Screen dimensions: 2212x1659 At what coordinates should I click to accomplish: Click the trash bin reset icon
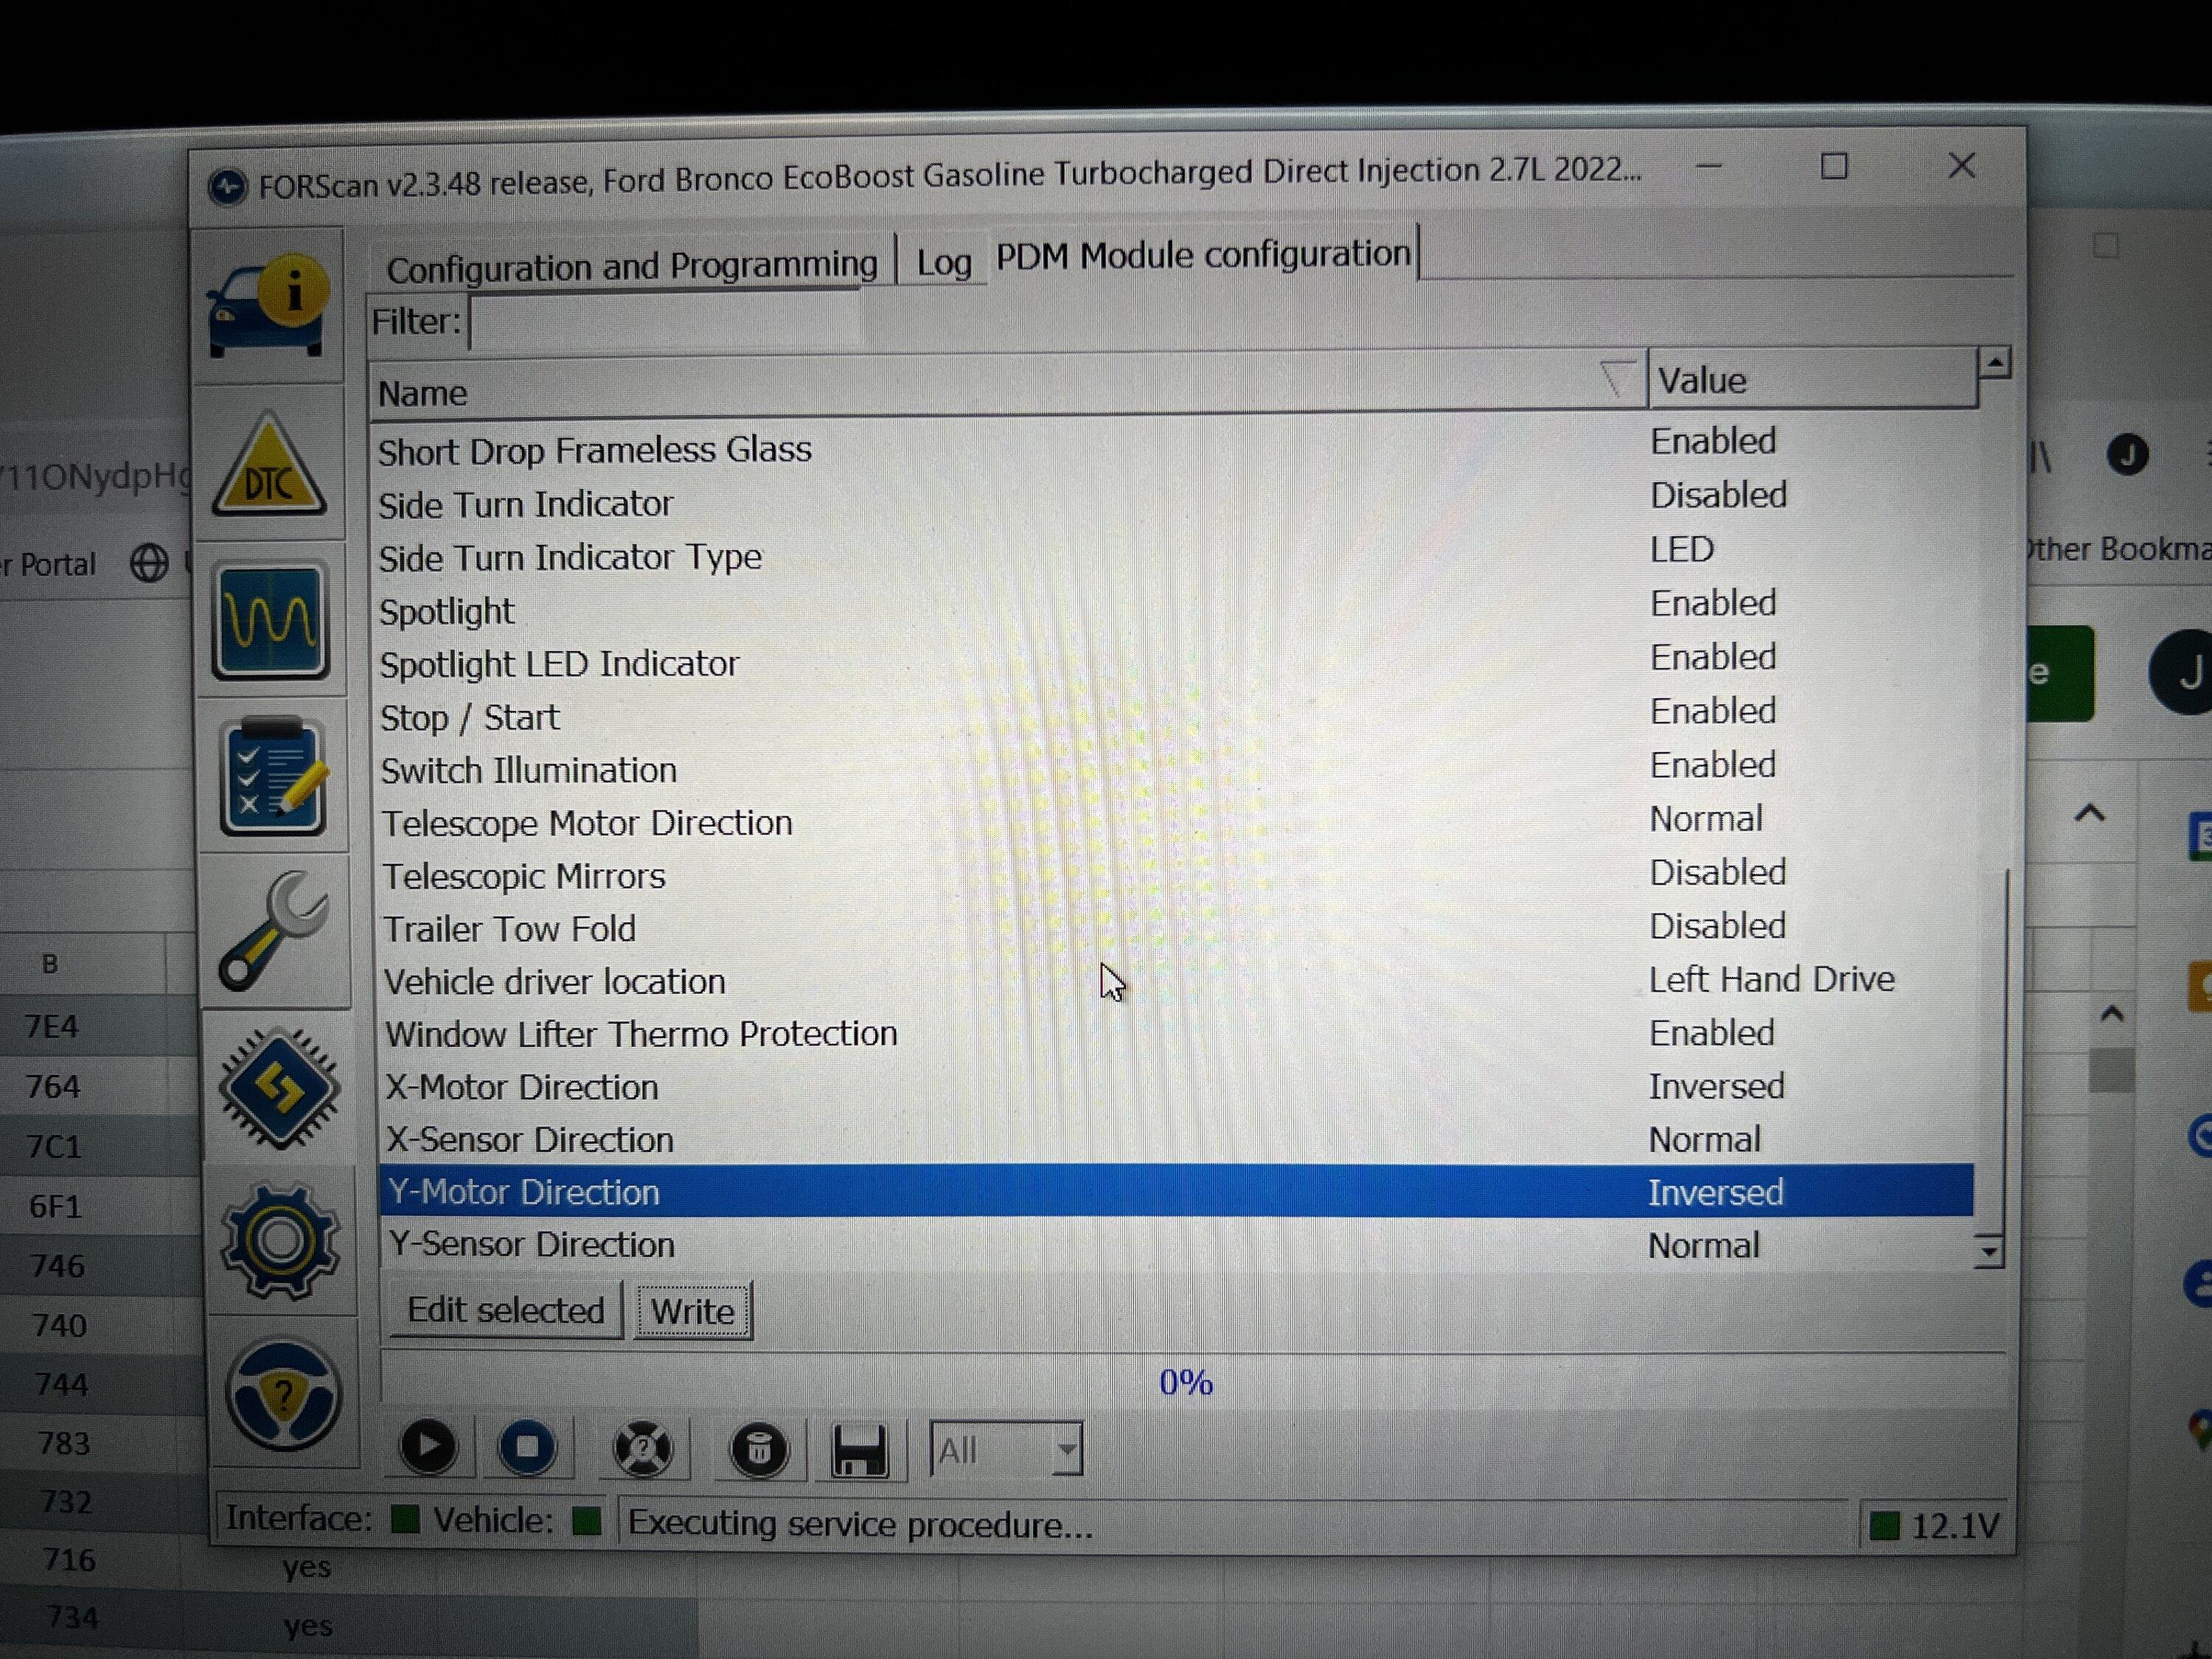pos(759,1449)
